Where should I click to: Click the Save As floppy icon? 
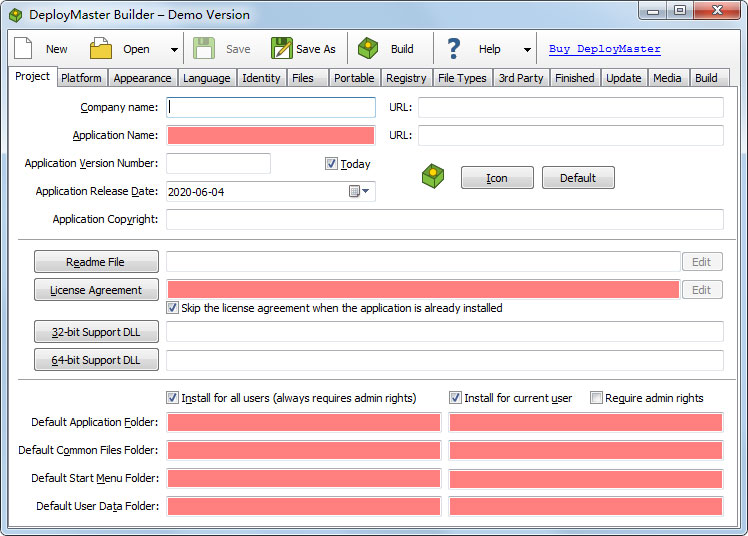pyautogui.click(x=282, y=49)
